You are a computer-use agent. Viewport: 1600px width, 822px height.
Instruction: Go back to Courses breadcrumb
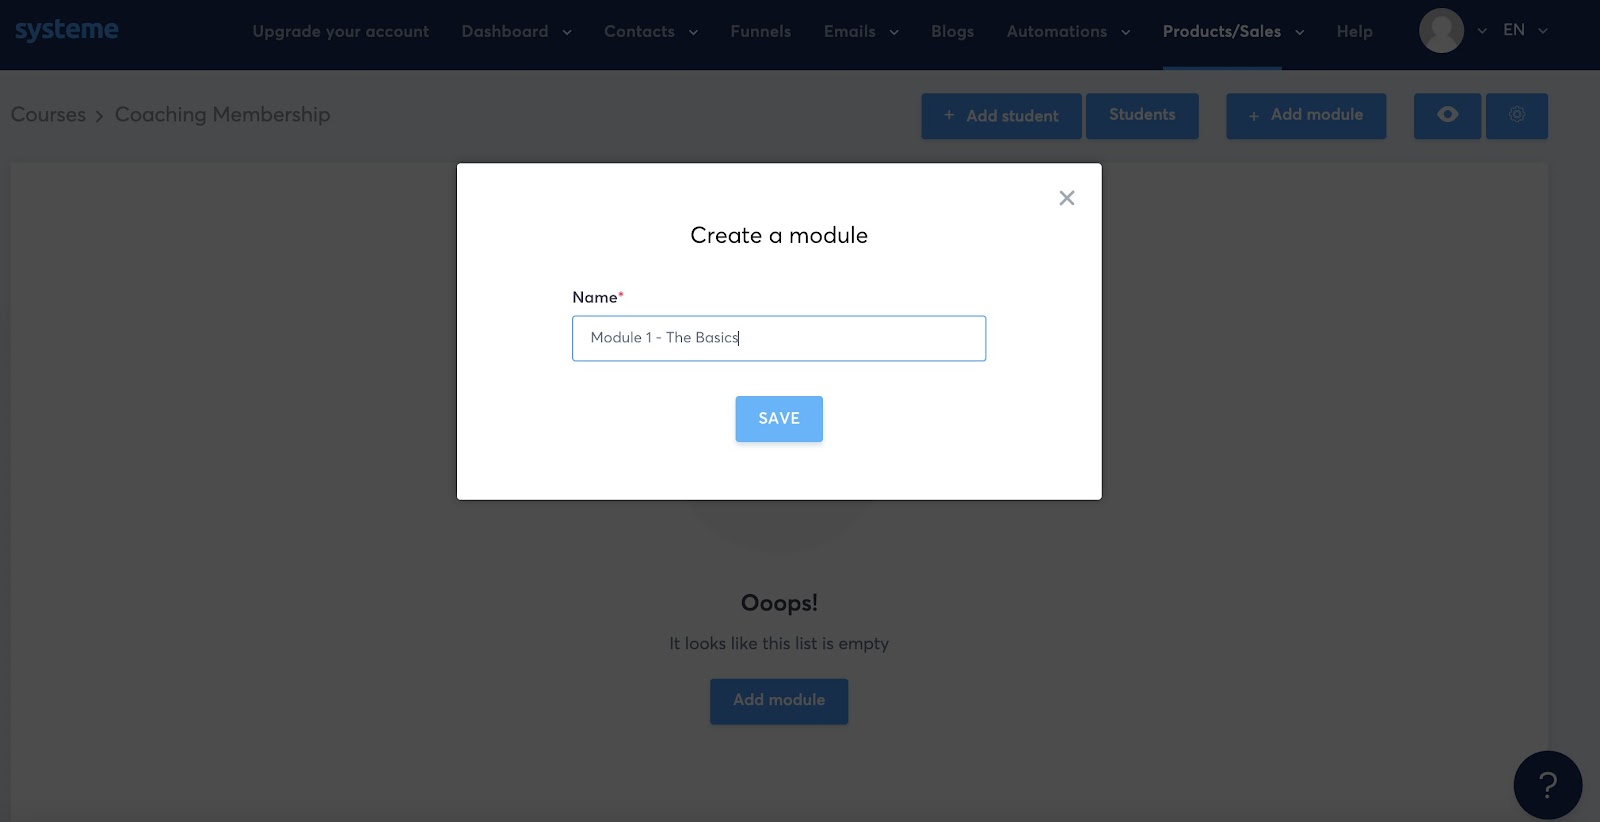coord(48,115)
